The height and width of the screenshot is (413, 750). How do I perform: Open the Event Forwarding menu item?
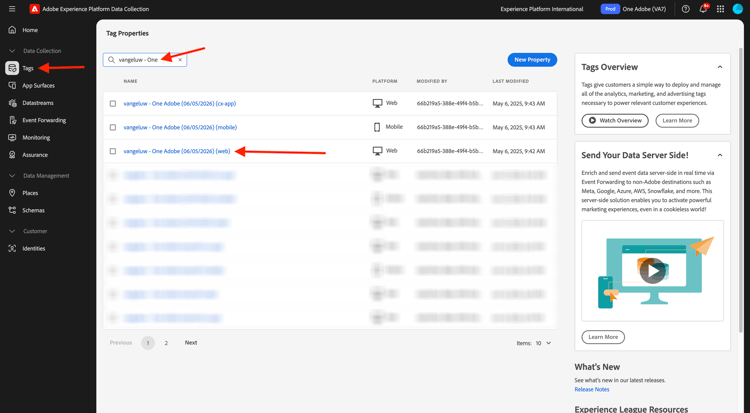[x=44, y=120]
